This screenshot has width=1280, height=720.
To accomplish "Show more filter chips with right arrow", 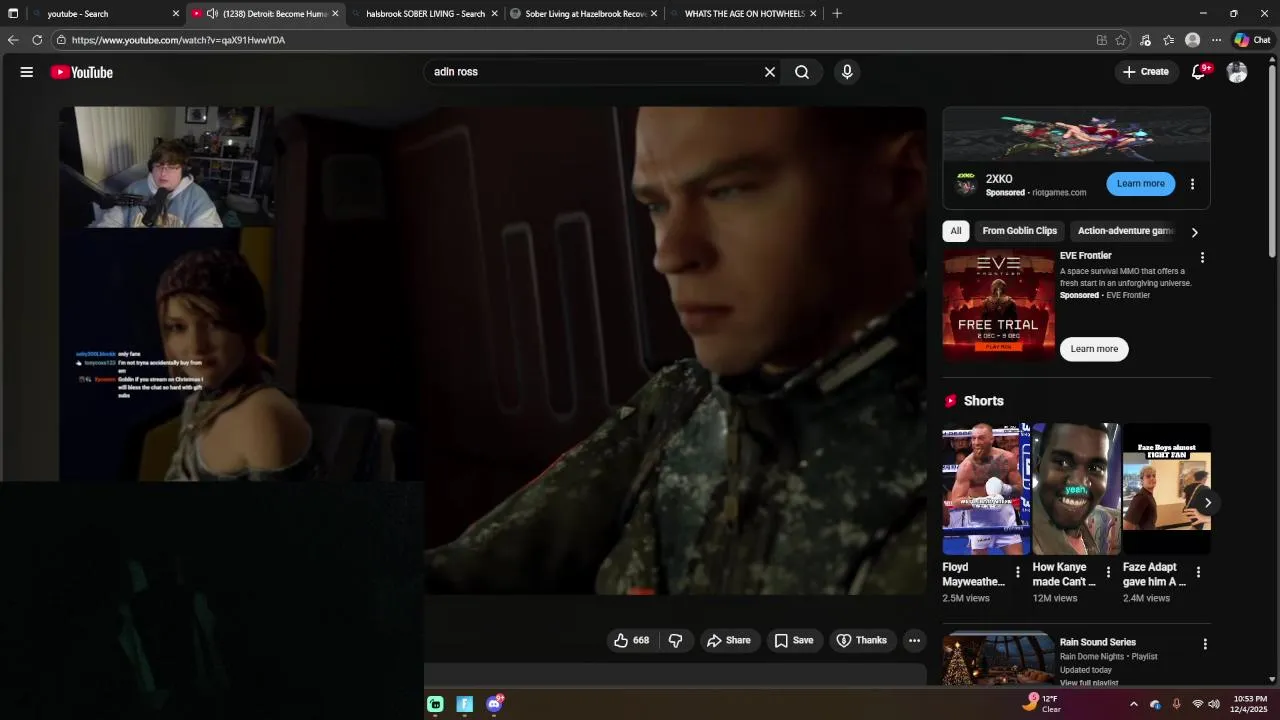I will pos(1194,232).
